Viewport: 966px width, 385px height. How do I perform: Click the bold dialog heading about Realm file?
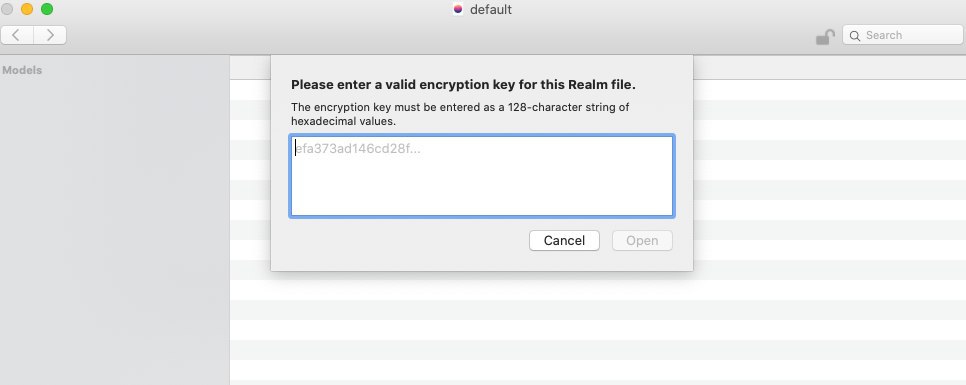463,84
